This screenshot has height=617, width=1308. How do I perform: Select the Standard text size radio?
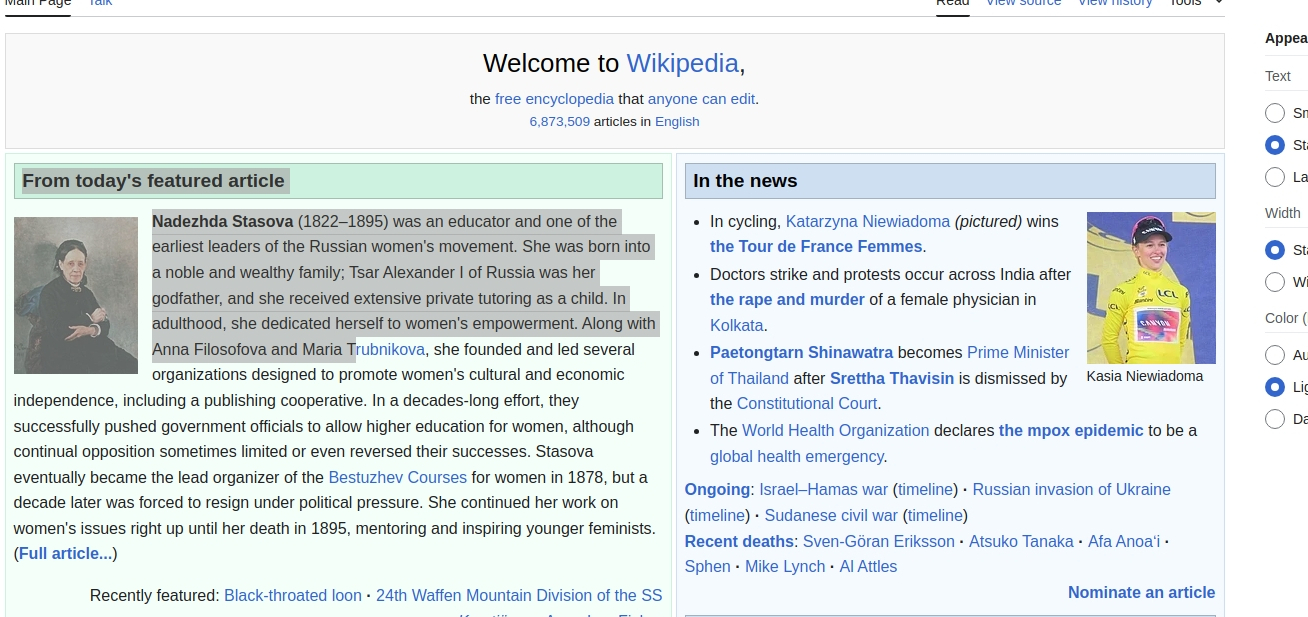tap(1275, 145)
